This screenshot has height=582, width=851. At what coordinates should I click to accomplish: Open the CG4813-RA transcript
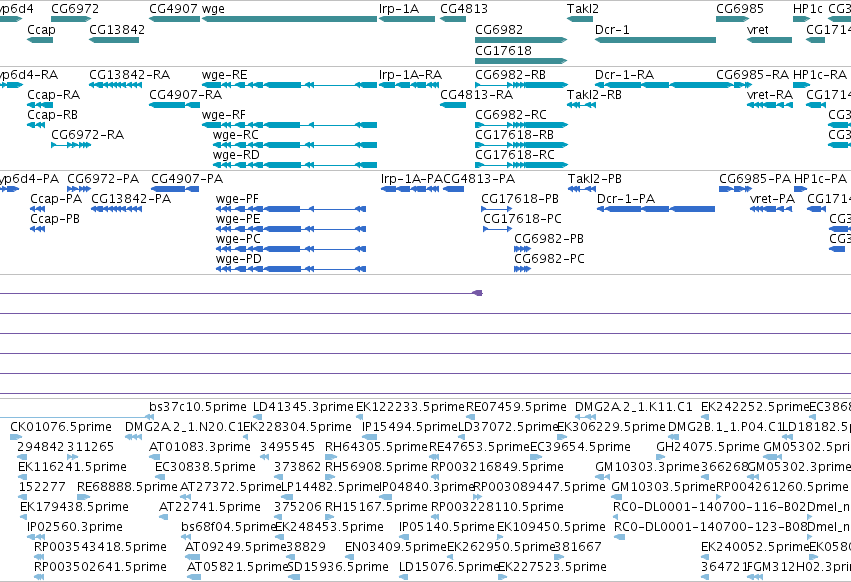[x=453, y=105]
